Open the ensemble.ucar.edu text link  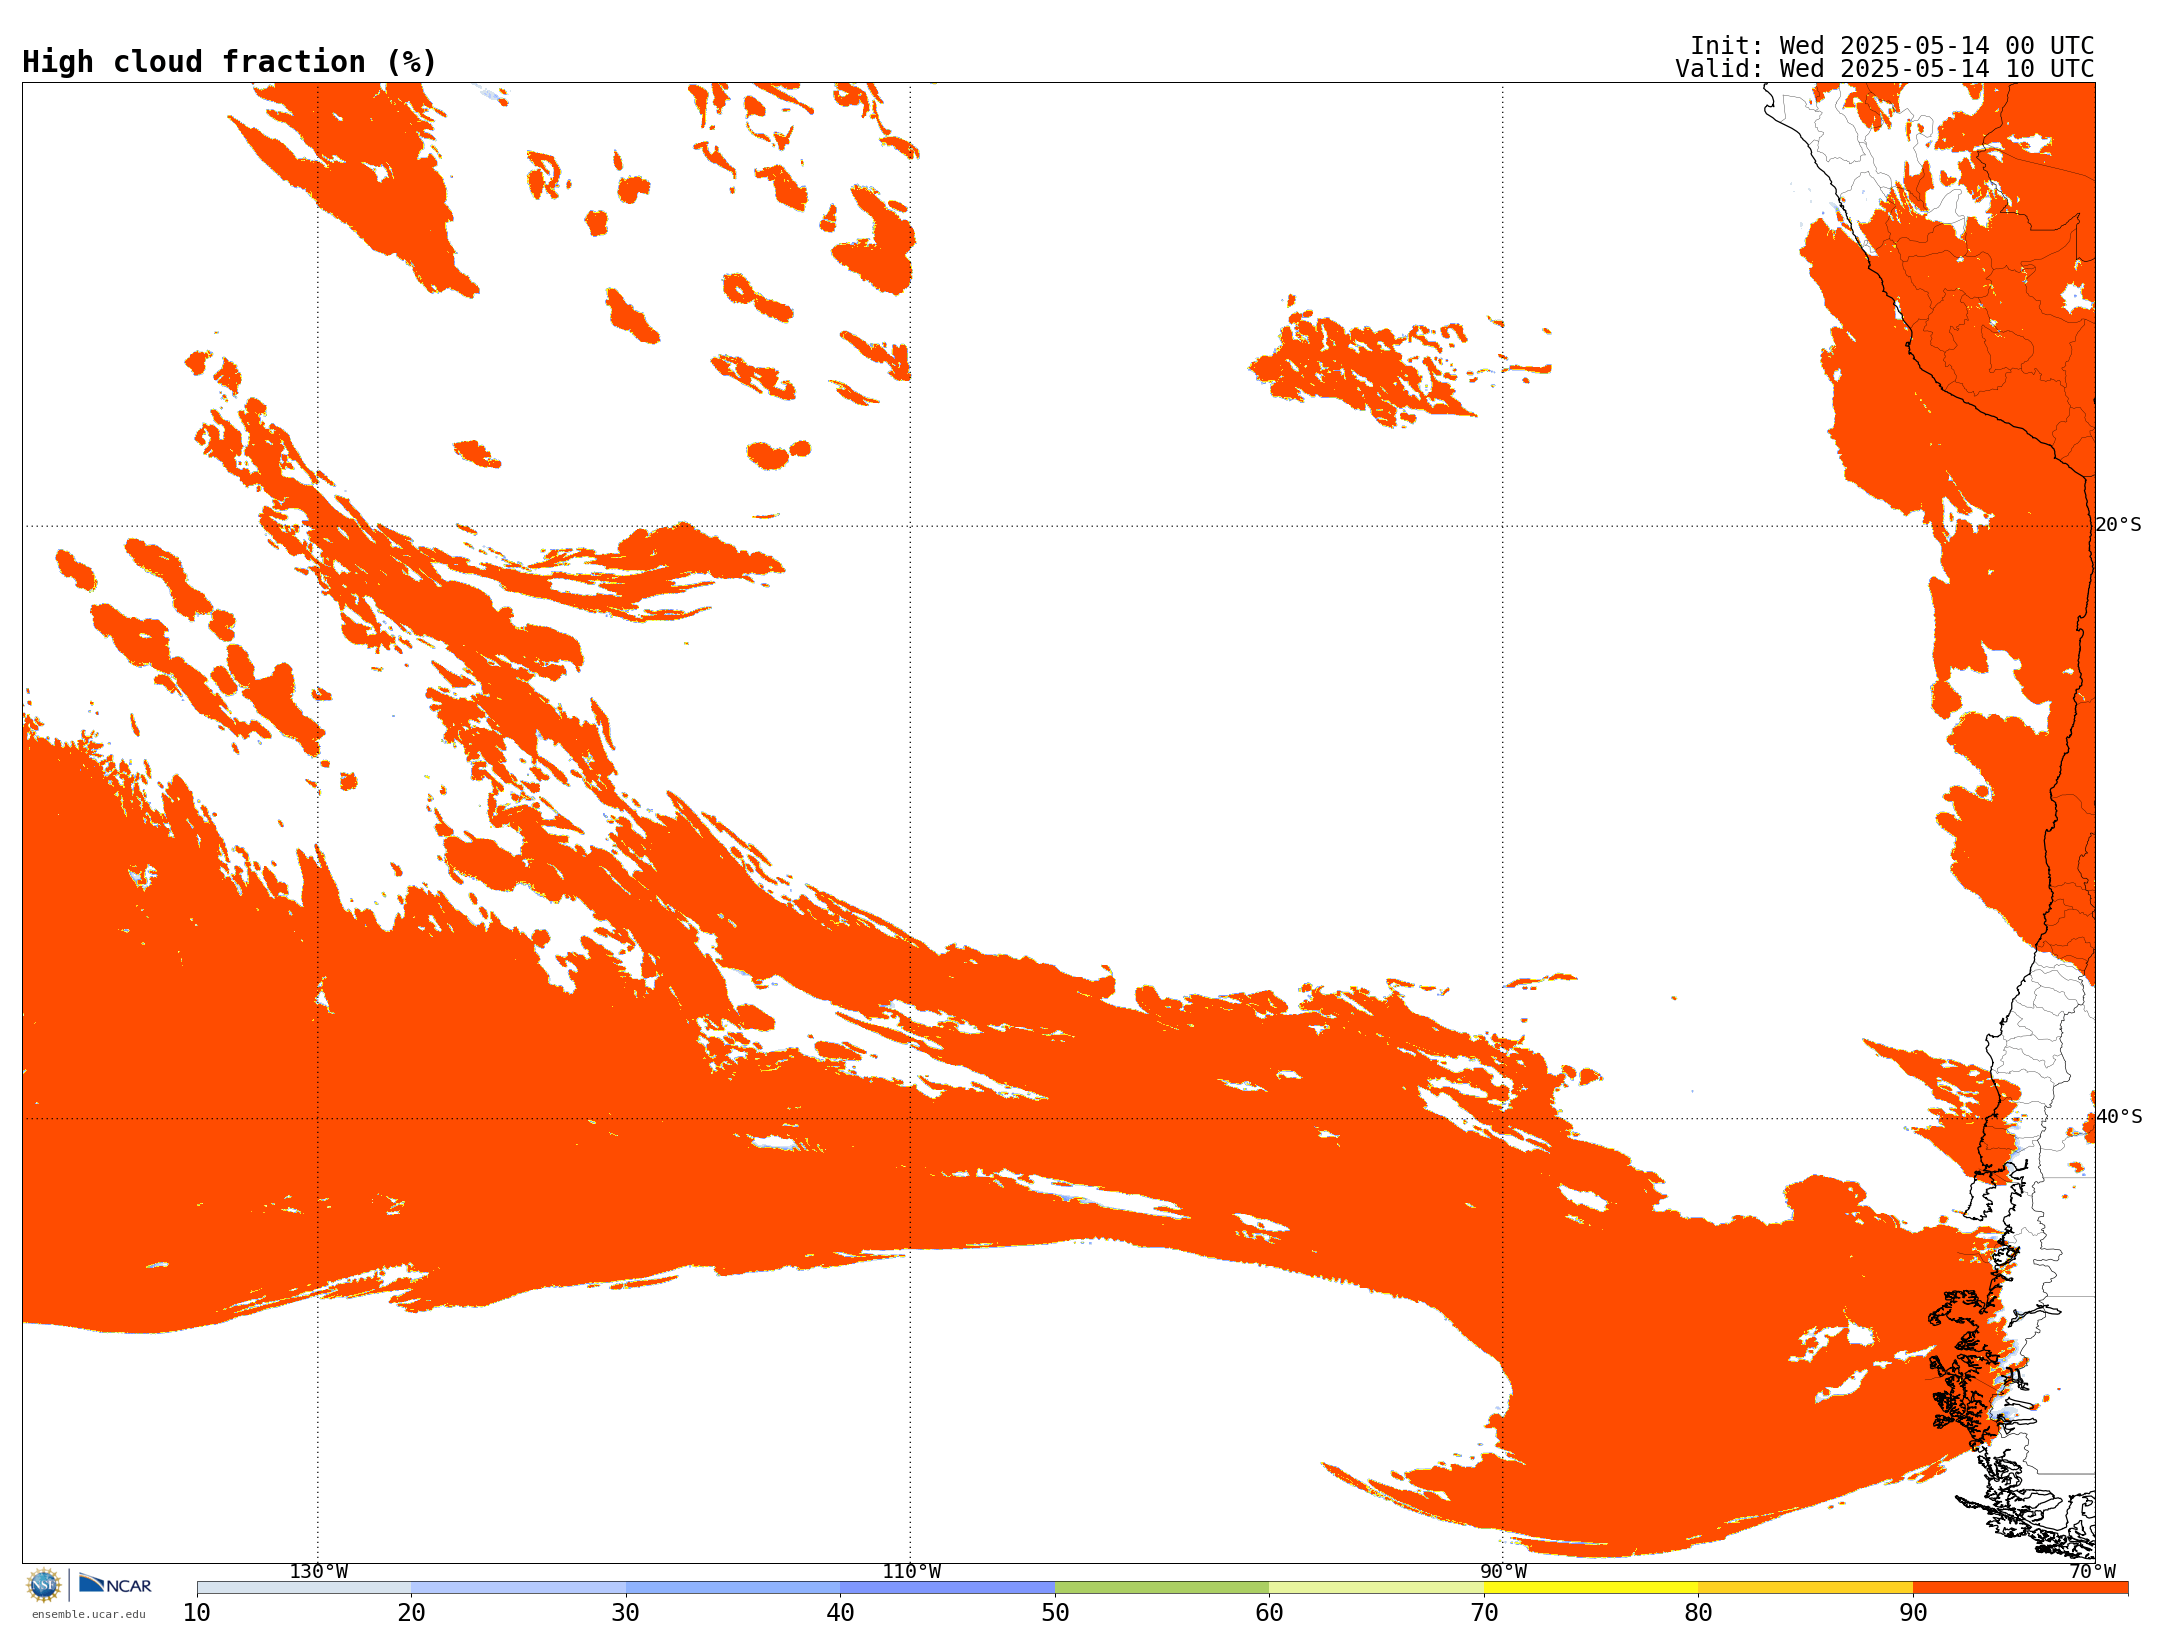click(x=88, y=1614)
